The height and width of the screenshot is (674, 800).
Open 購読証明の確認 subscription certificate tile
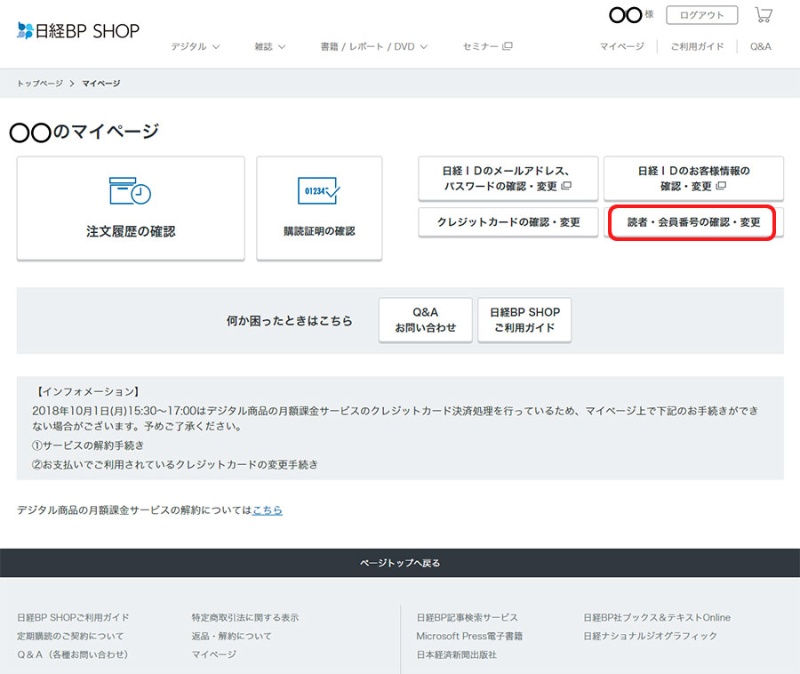(319, 208)
